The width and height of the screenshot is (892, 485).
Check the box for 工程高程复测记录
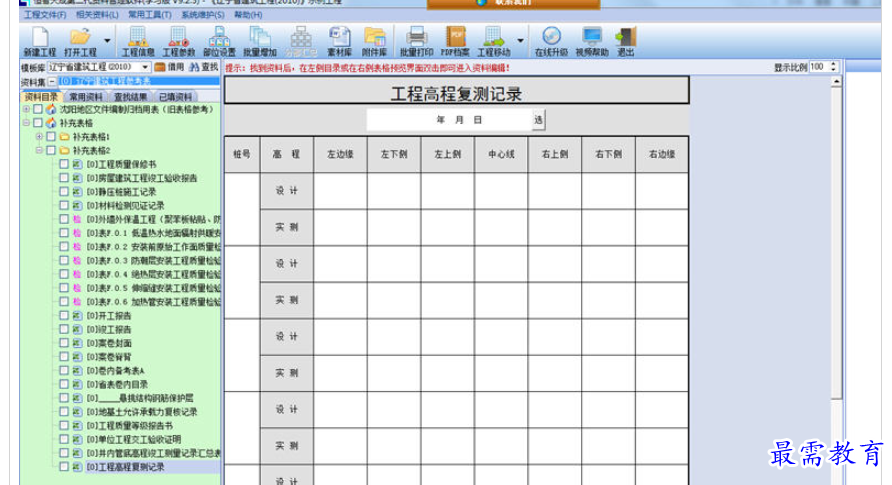64,467
